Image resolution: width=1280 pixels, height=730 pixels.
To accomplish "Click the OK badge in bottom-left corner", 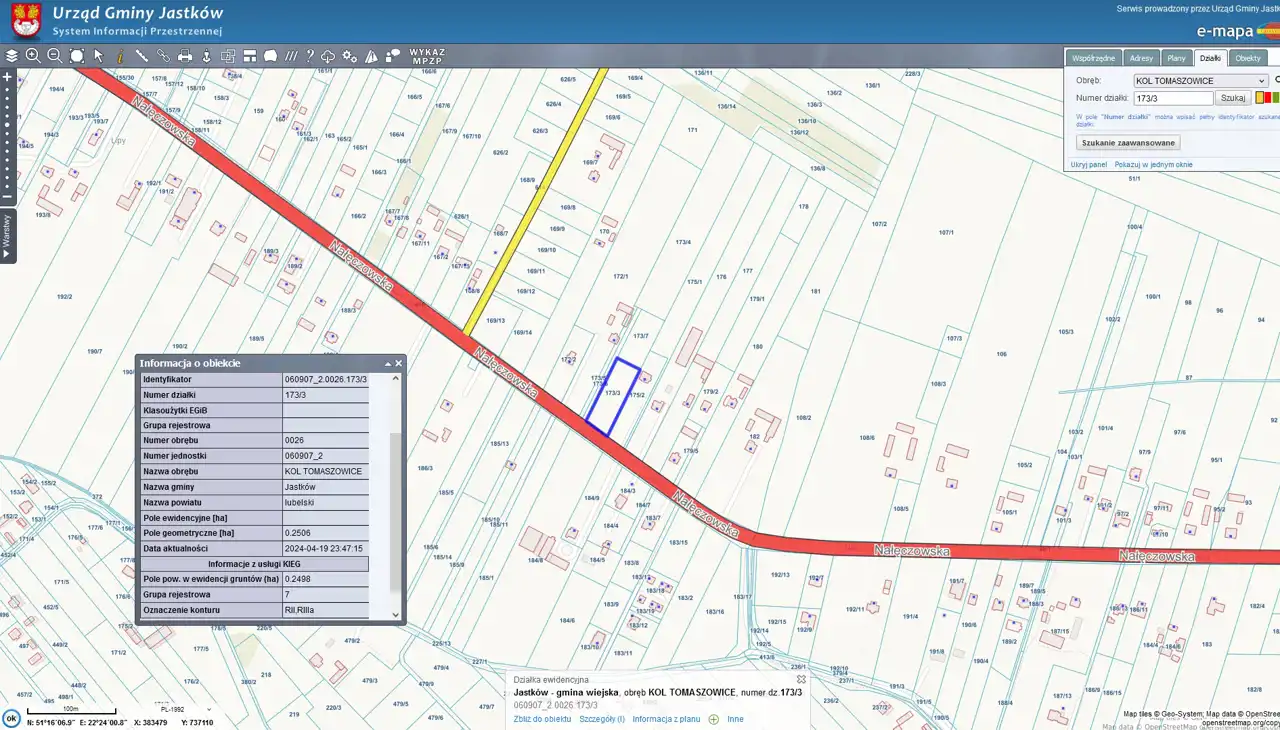I will [11, 718].
